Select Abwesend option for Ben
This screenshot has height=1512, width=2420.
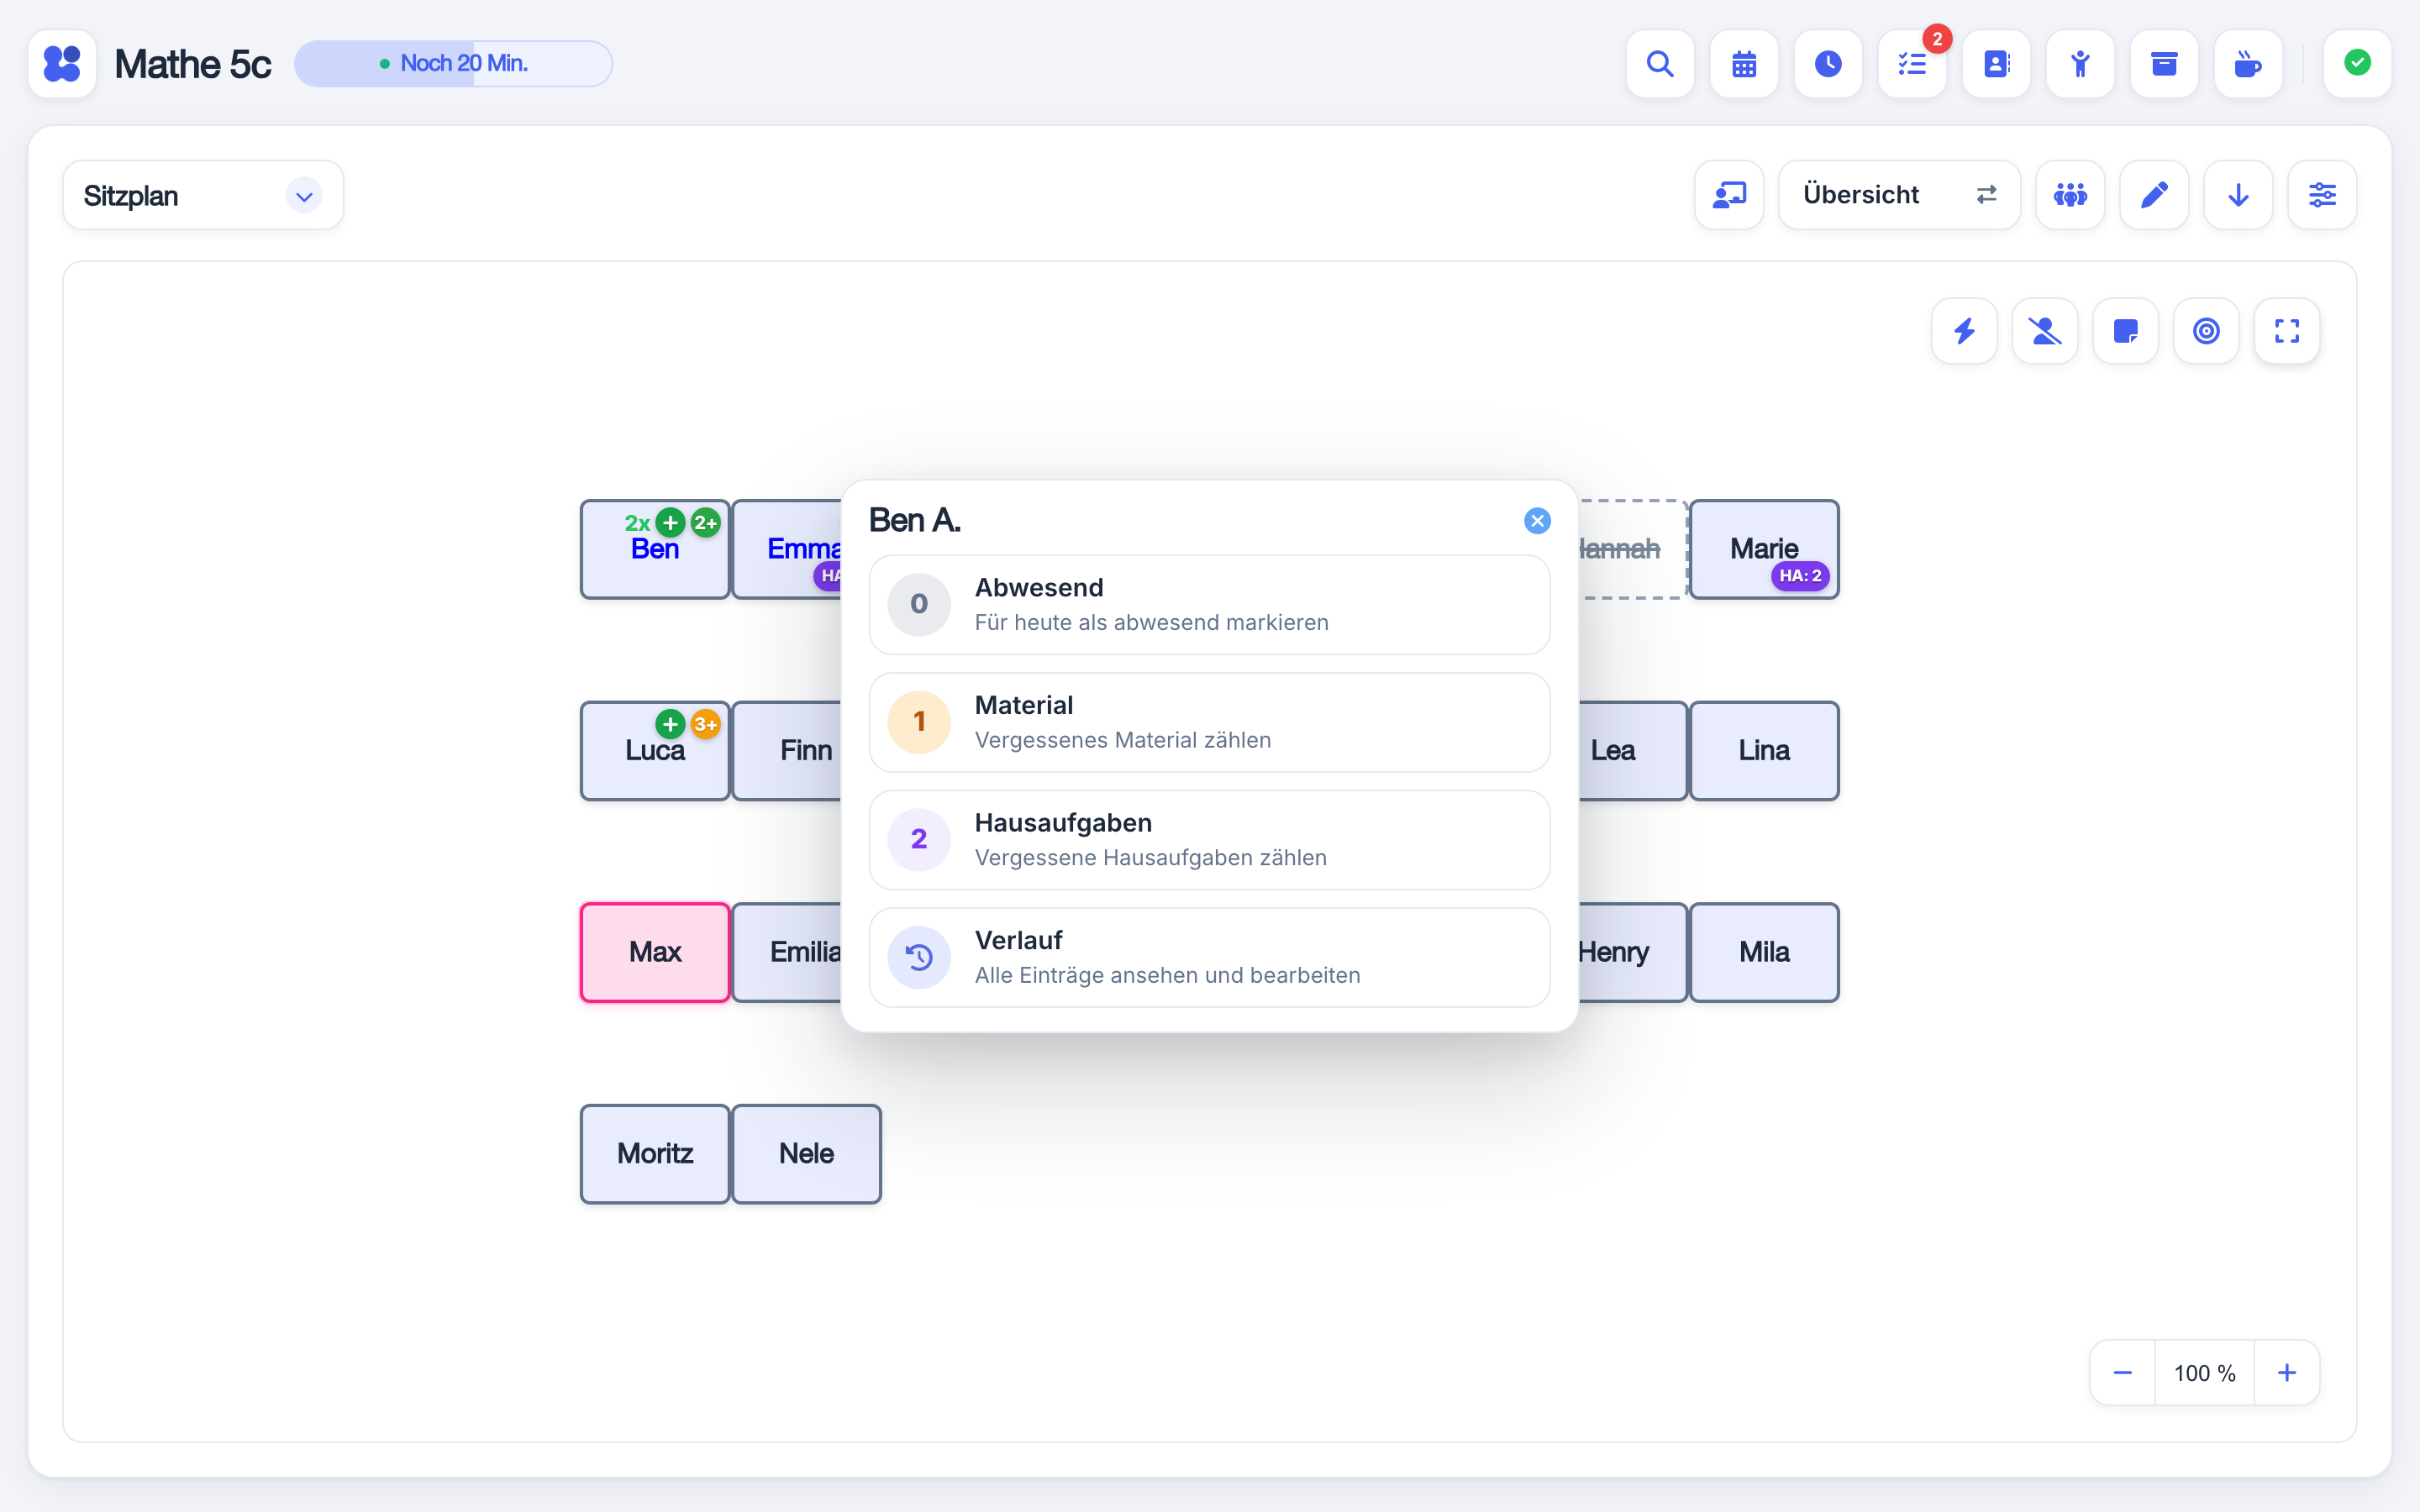1209,605
